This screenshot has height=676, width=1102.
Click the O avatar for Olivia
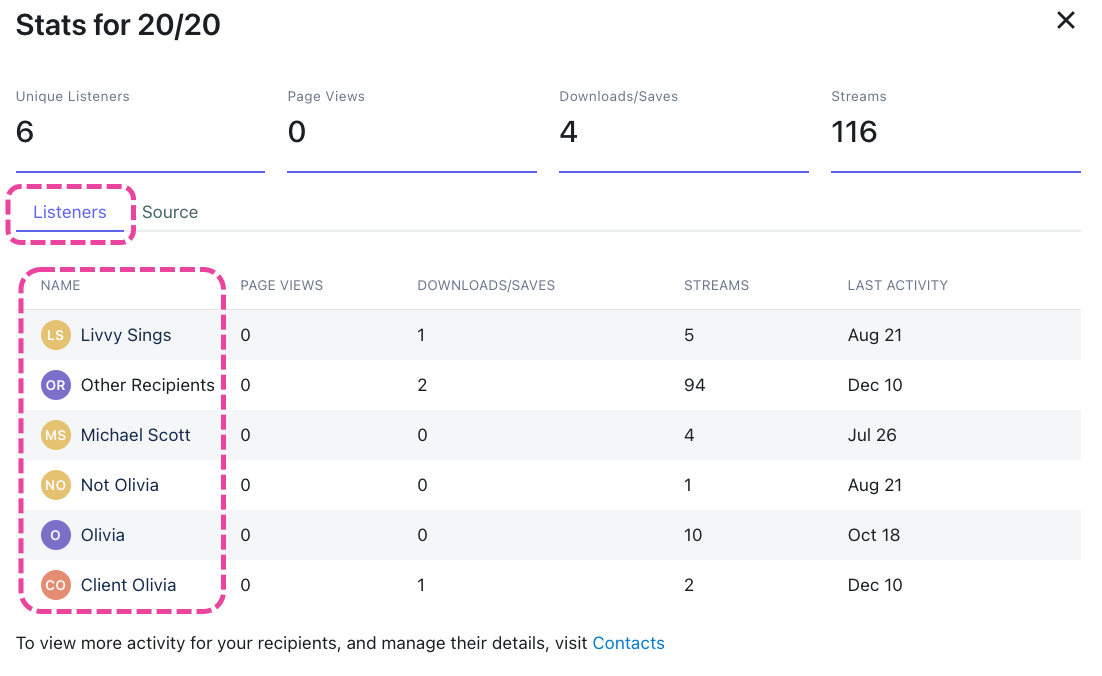[x=56, y=535]
